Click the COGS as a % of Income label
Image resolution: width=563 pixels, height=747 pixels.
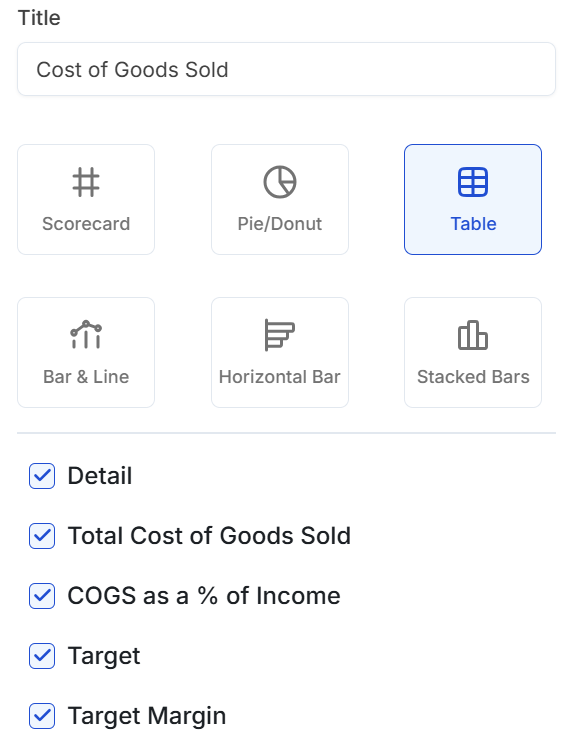204,596
